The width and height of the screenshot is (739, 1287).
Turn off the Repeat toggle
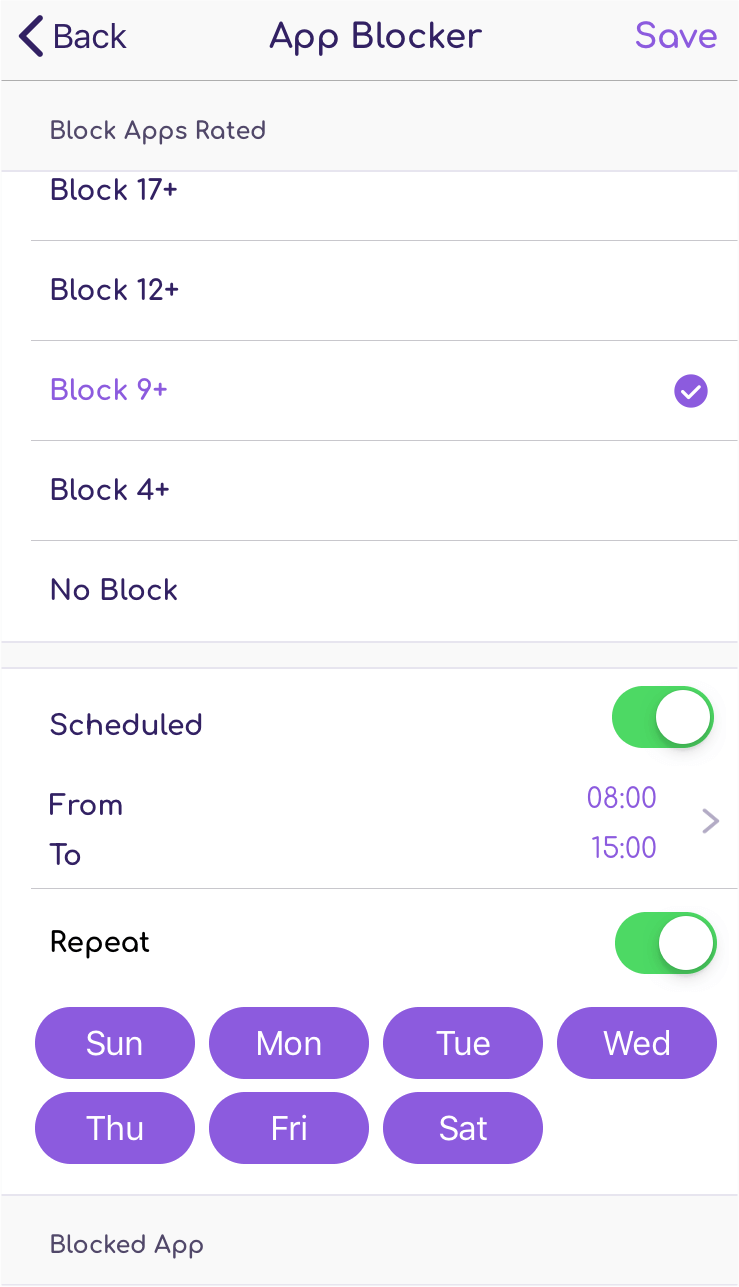click(665, 943)
